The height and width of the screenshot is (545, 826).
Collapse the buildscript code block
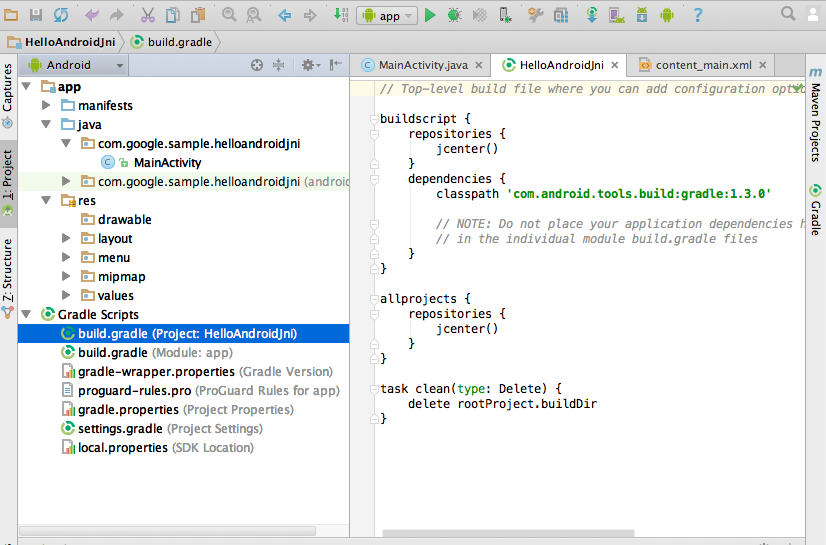[374, 119]
